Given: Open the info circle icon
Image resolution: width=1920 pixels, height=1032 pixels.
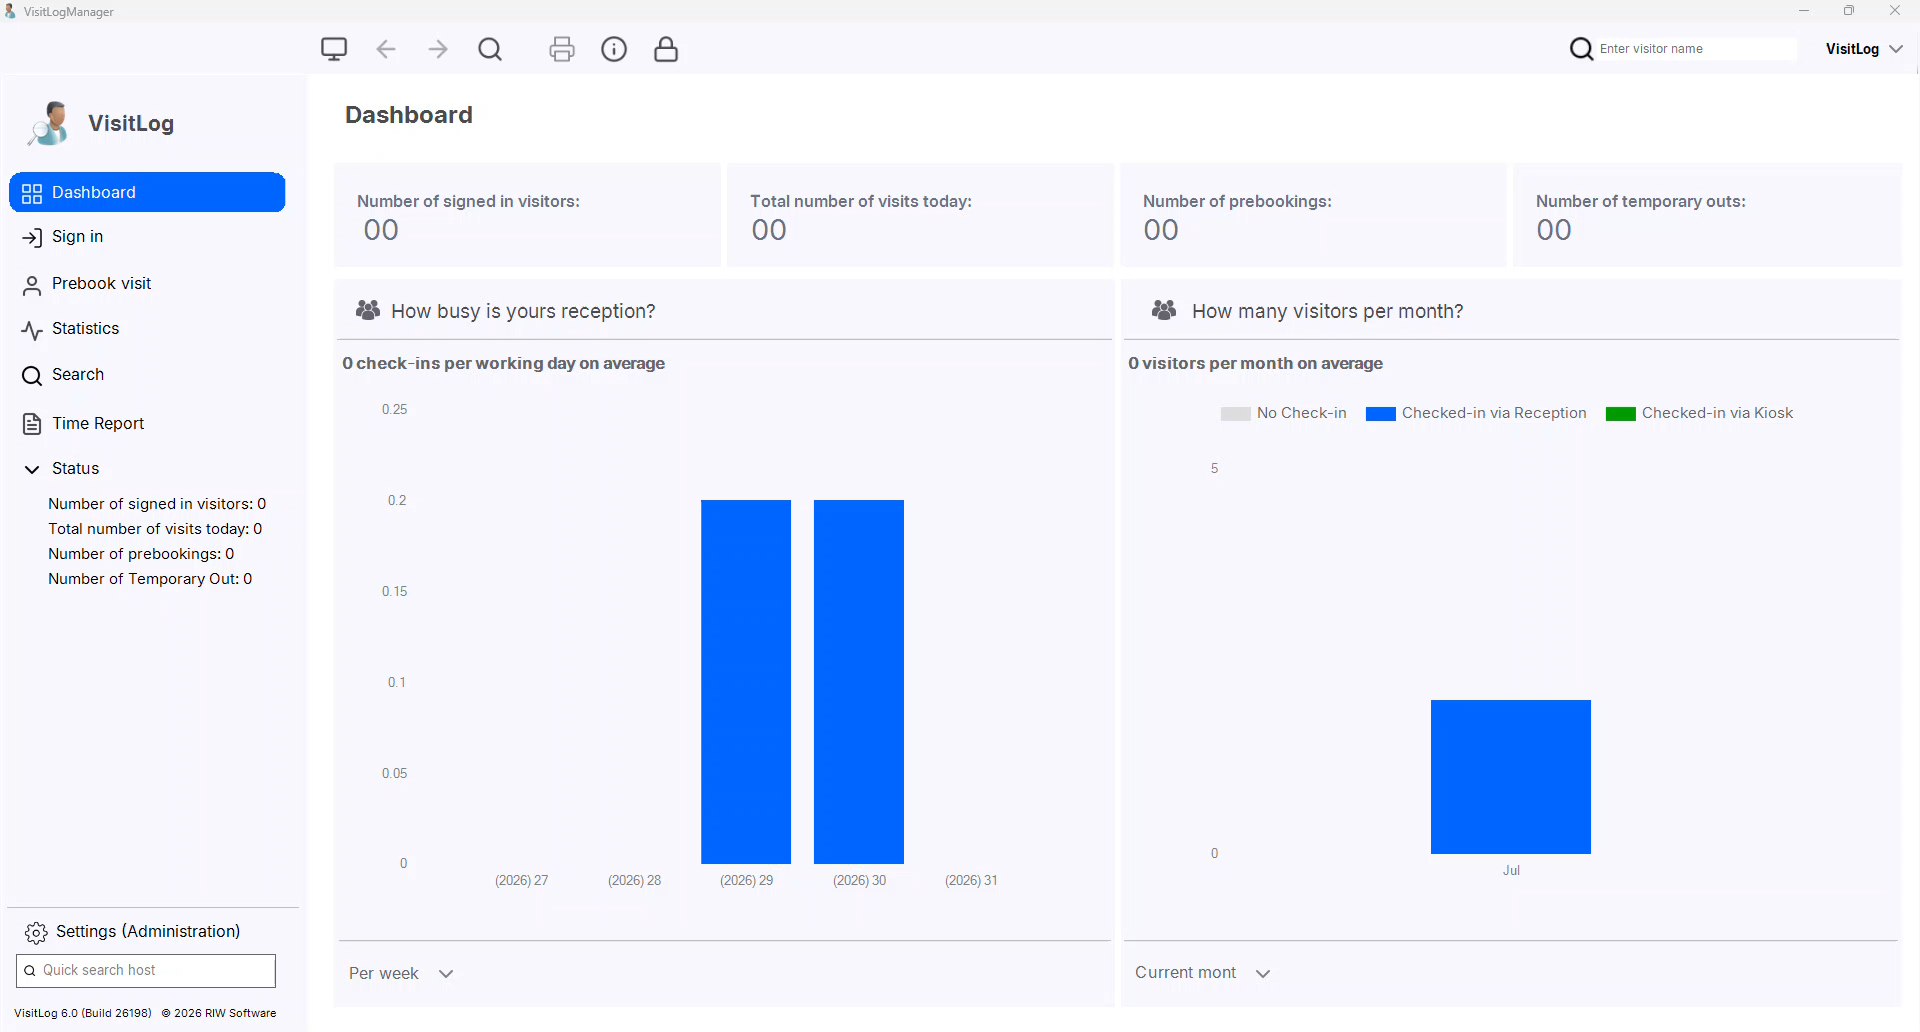Looking at the screenshot, I should pyautogui.click(x=614, y=49).
